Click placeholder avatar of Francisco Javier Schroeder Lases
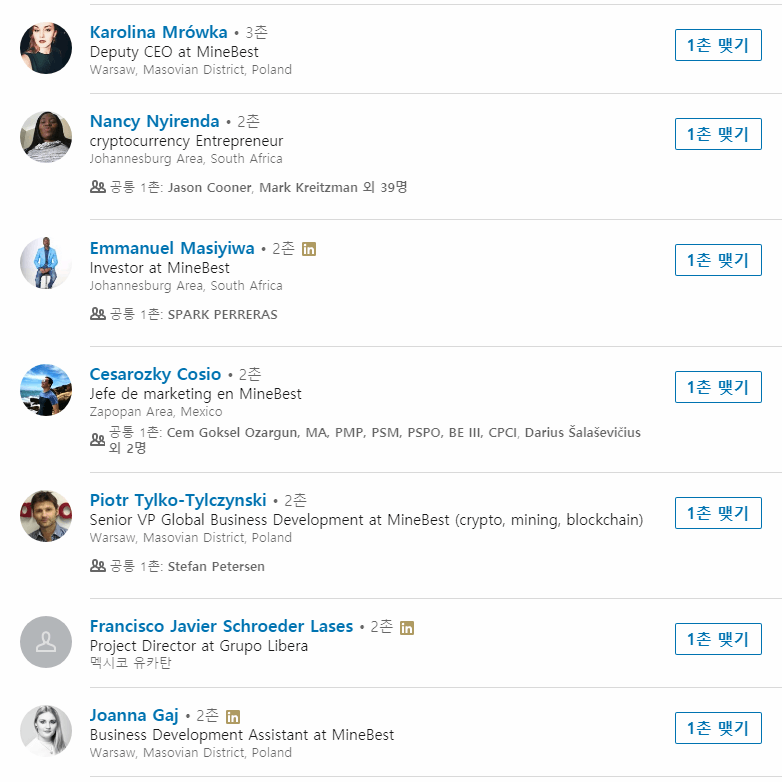782x782 pixels. pos(46,642)
